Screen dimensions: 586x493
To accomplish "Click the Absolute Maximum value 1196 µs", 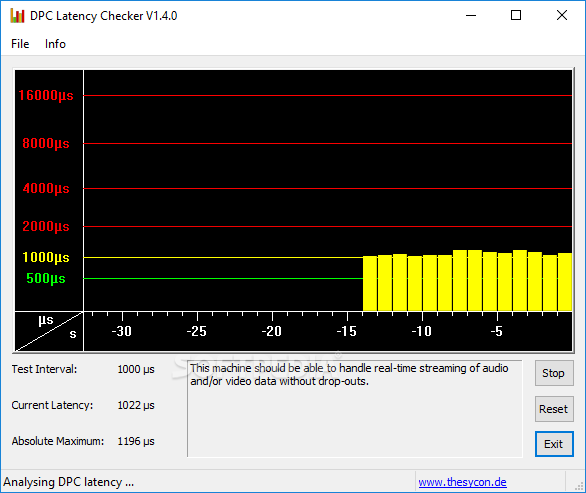I will [136, 441].
